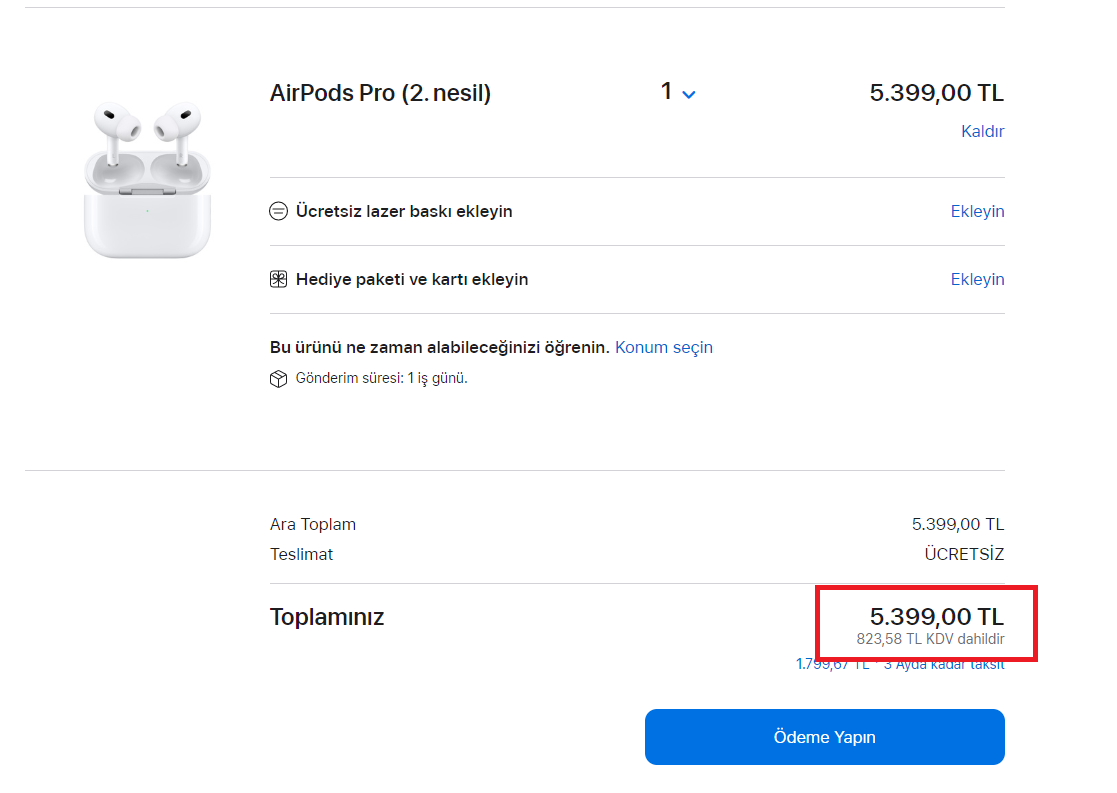Open the Konum seçin location link
The image size is (1117, 793).
663,348
